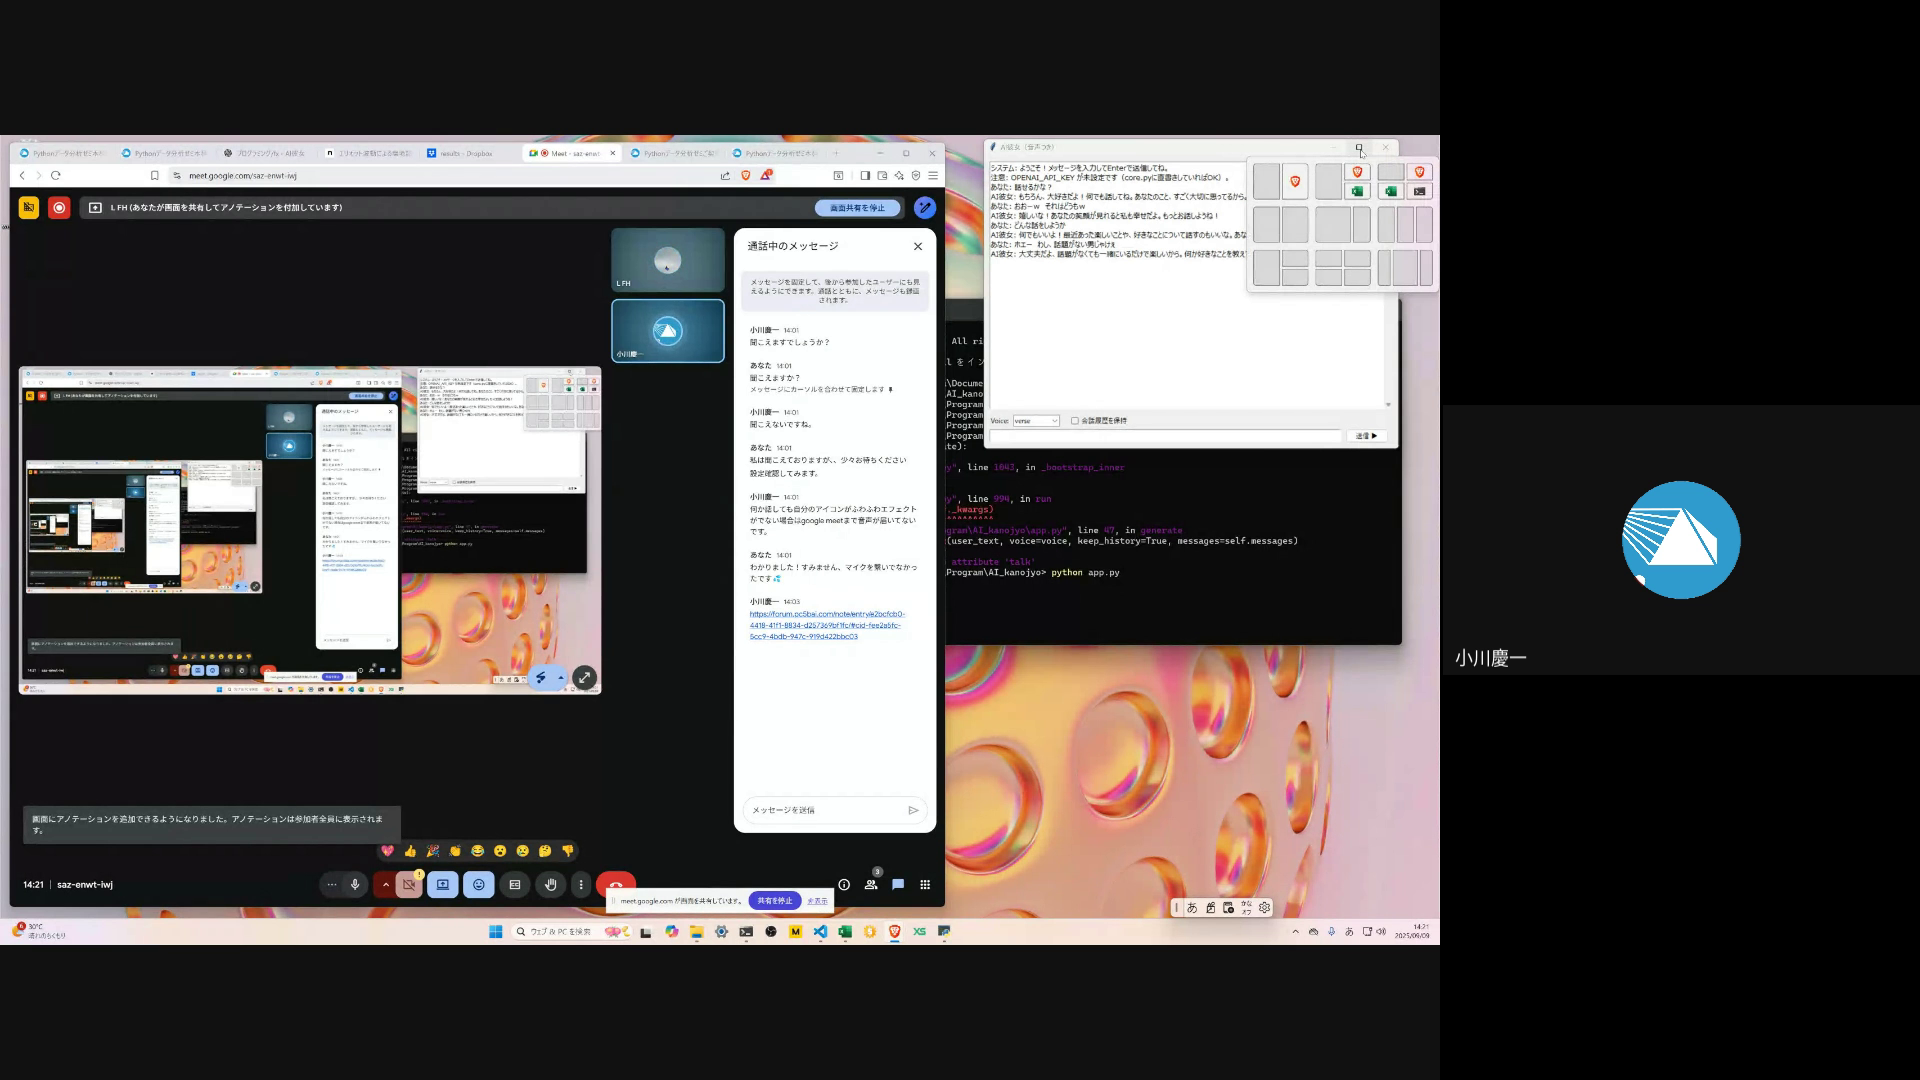This screenshot has height=1080, width=1920.
Task: Open meeting details info icon
Action: (844, 885)
